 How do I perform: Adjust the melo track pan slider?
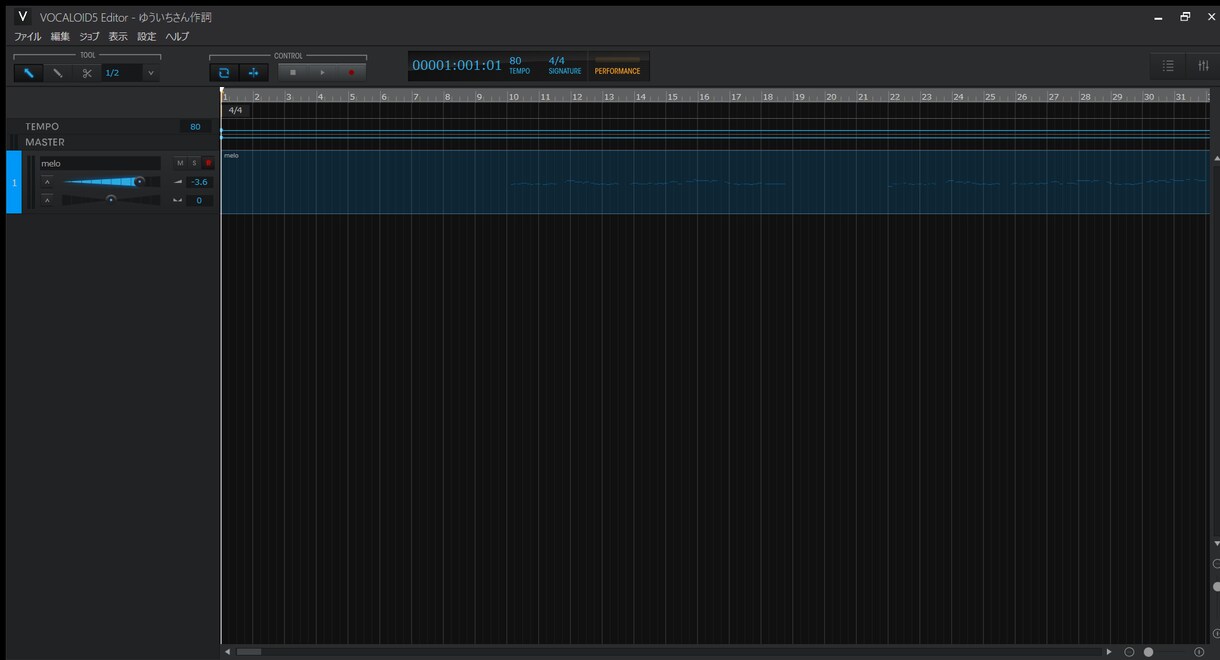tap(110, 200)
